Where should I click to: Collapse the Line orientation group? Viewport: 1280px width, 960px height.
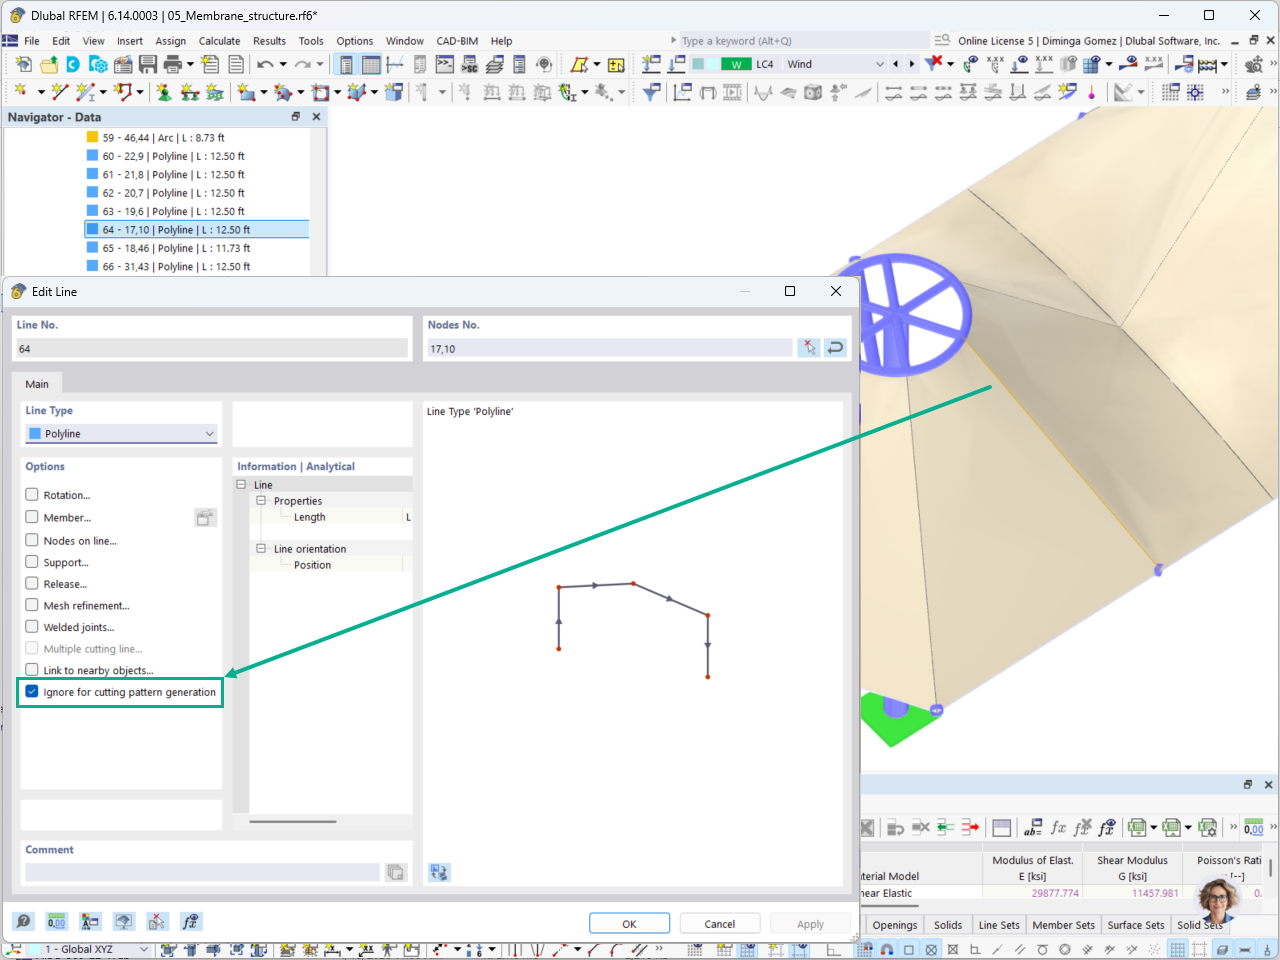pyautogui.click(x=261, y=549)
